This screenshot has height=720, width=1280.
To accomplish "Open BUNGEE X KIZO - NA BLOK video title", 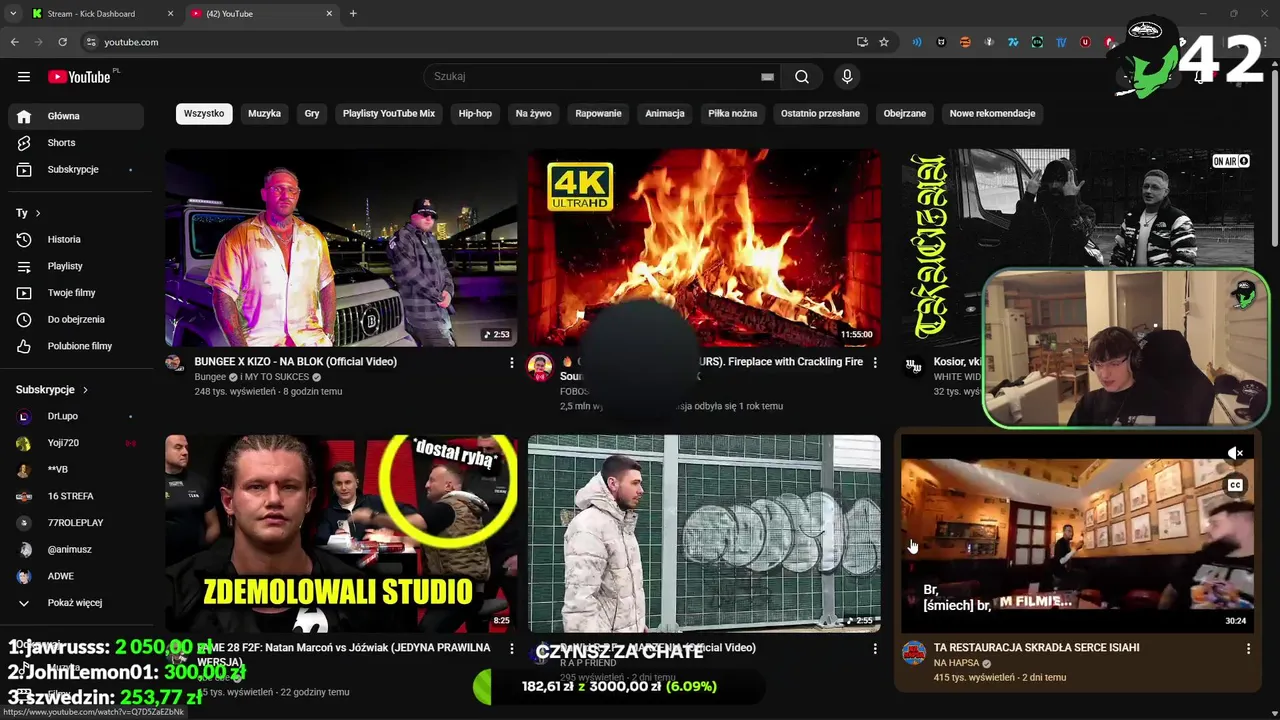I will [x=295, y=362].
